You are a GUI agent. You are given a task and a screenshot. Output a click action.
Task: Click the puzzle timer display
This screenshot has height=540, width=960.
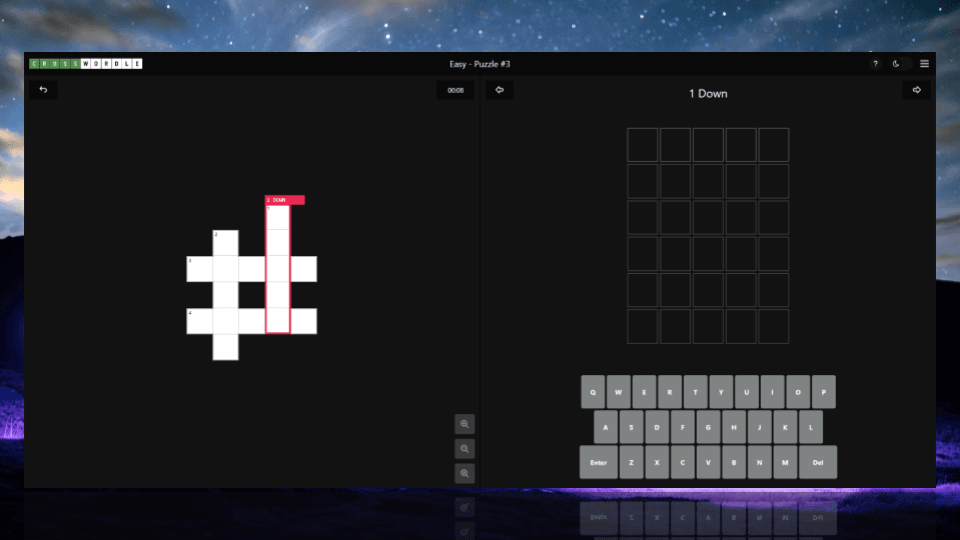pyautogui.click(x=455, y=90)
